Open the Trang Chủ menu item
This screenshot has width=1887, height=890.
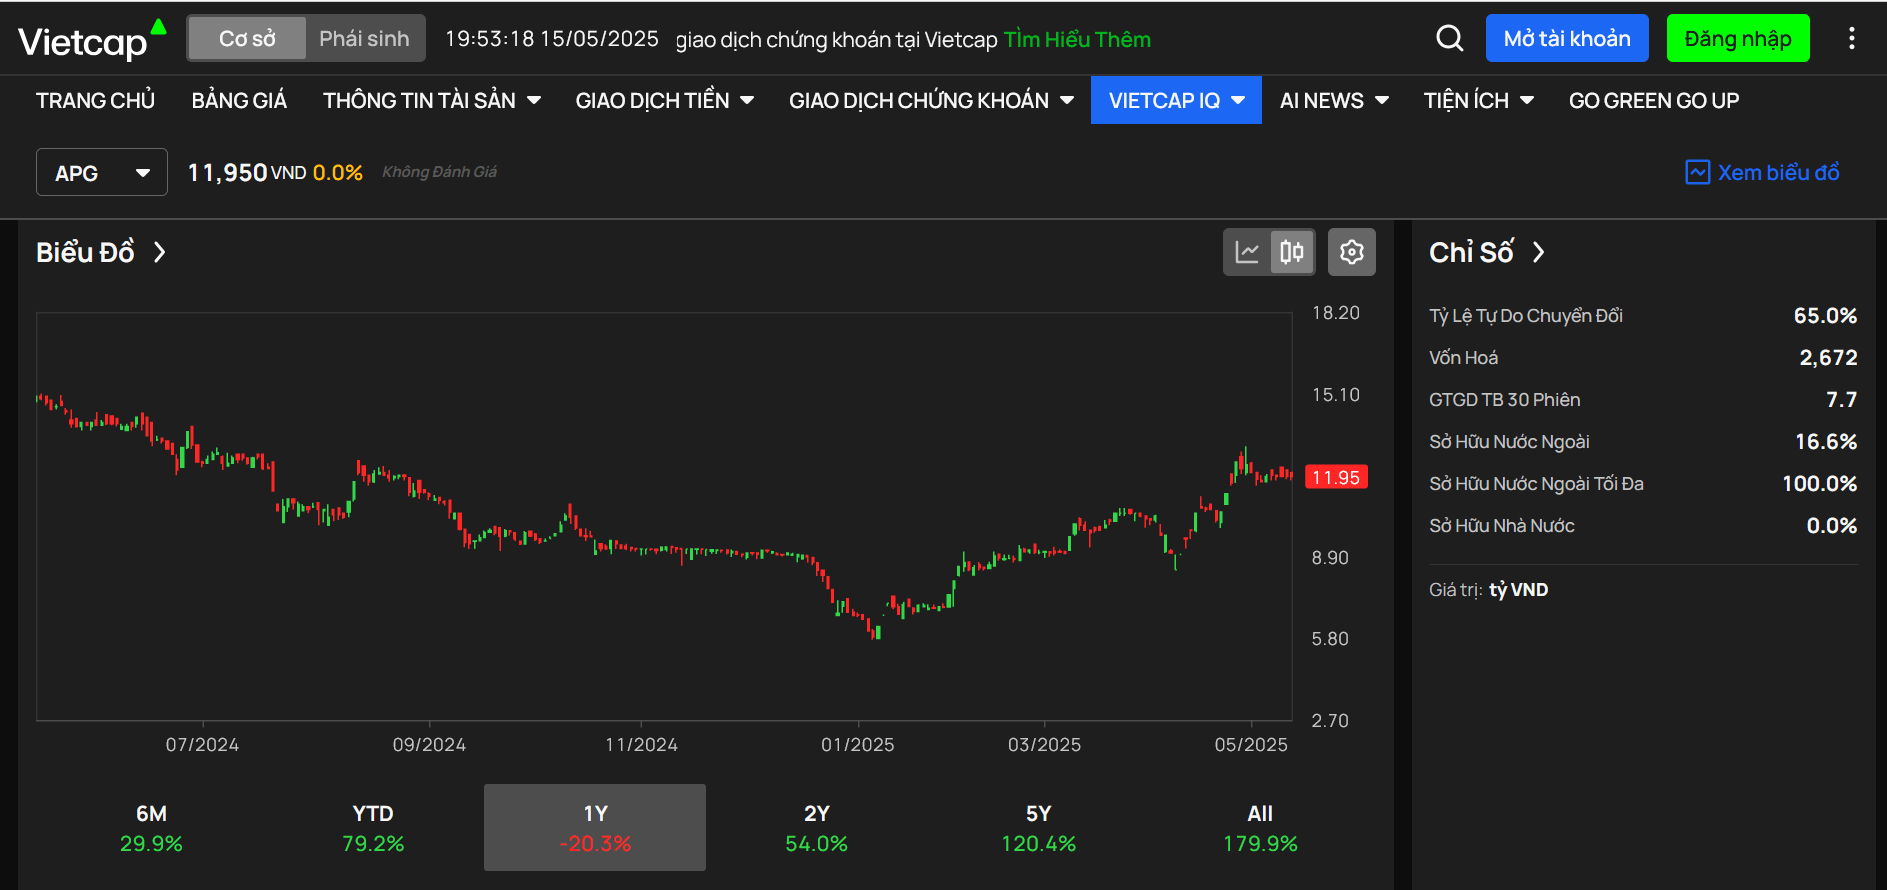click(x=95, y=101)
